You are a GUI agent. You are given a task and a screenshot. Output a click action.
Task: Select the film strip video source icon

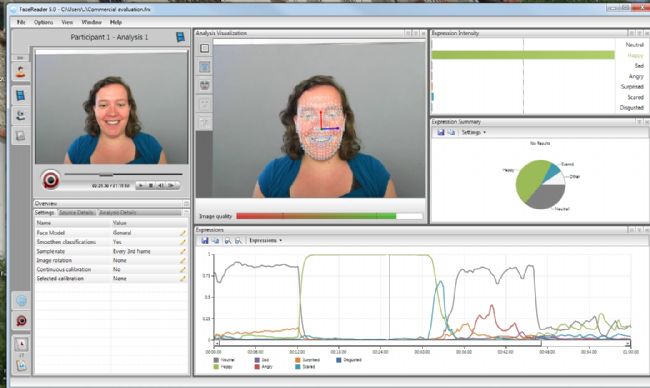tap(20, 95)
